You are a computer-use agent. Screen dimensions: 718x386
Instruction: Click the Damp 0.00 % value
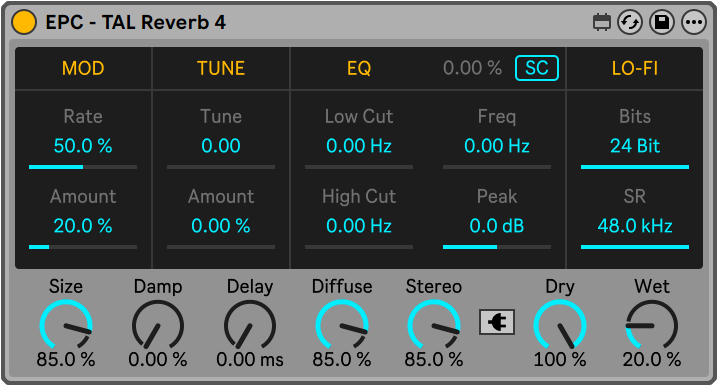pos(158,359)
